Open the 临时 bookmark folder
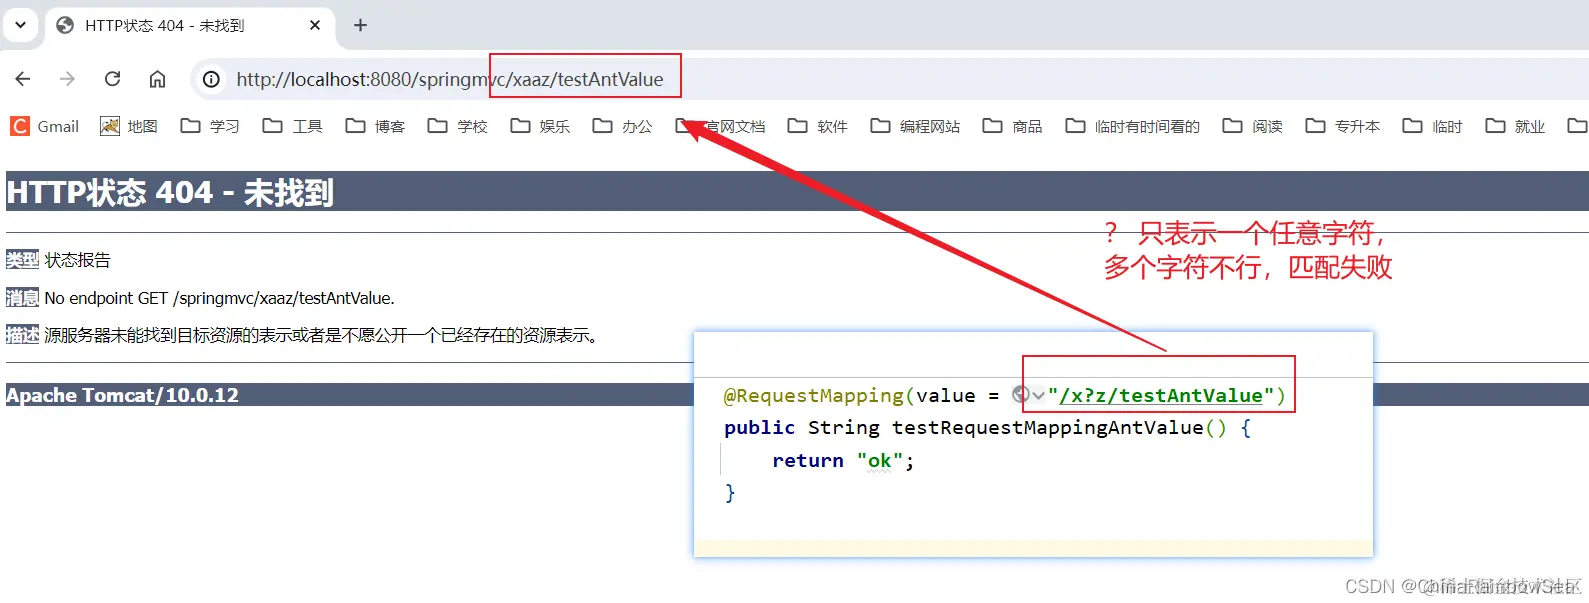Image resolution: width=1589 pixels, height=603 pixels. [x=1433, y=126]
